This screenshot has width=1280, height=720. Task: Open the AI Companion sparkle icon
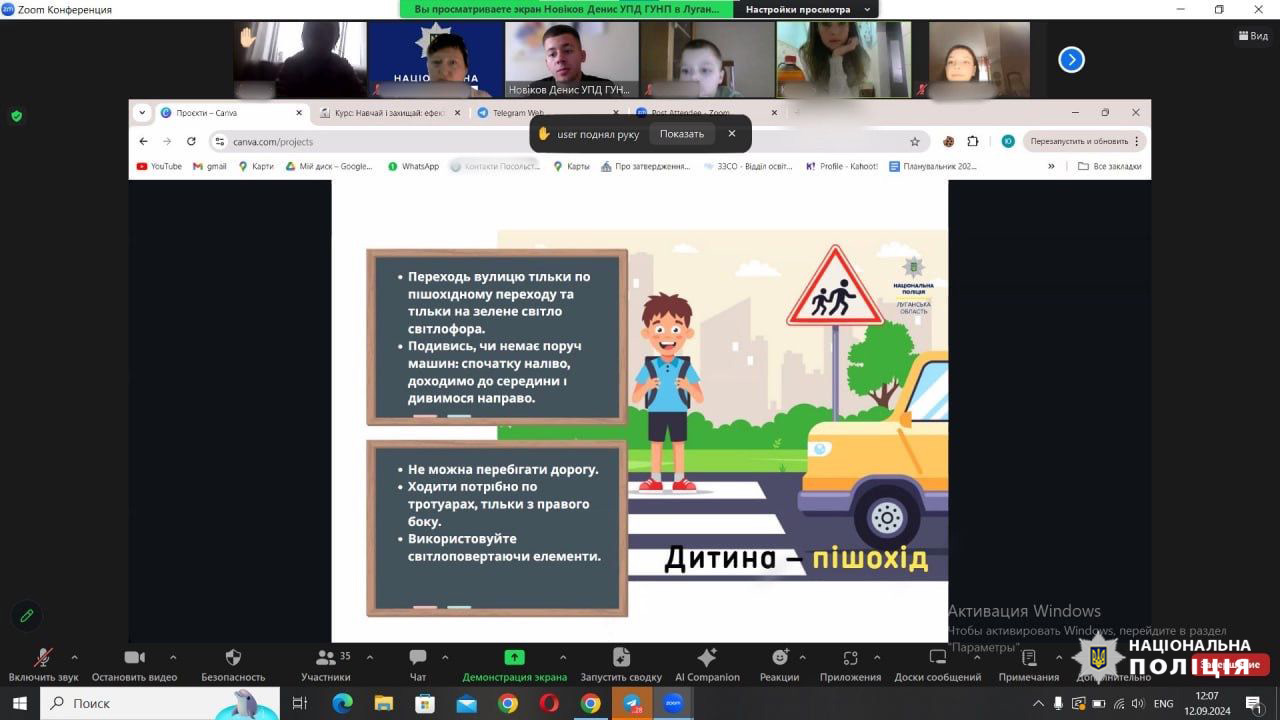tap(707, 658)
